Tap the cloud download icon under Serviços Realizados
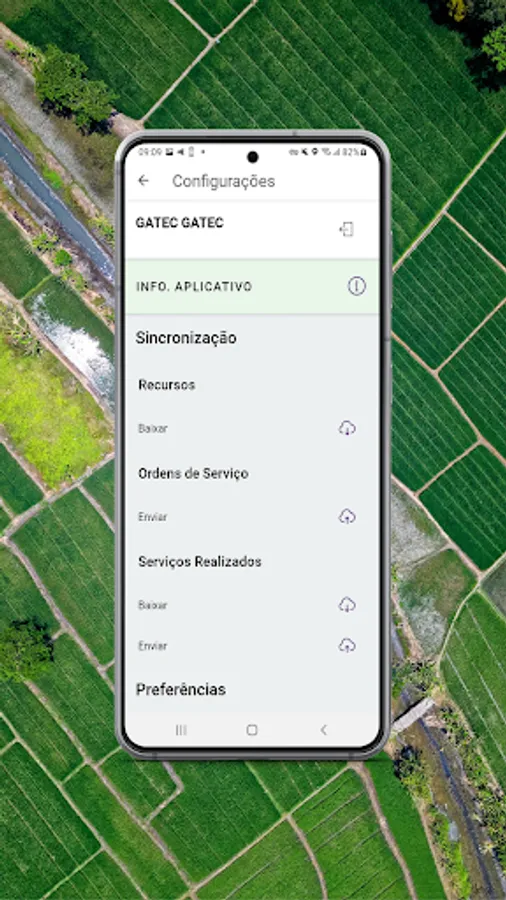The width and height of the screenshot is (506, 900). (347, 604)
